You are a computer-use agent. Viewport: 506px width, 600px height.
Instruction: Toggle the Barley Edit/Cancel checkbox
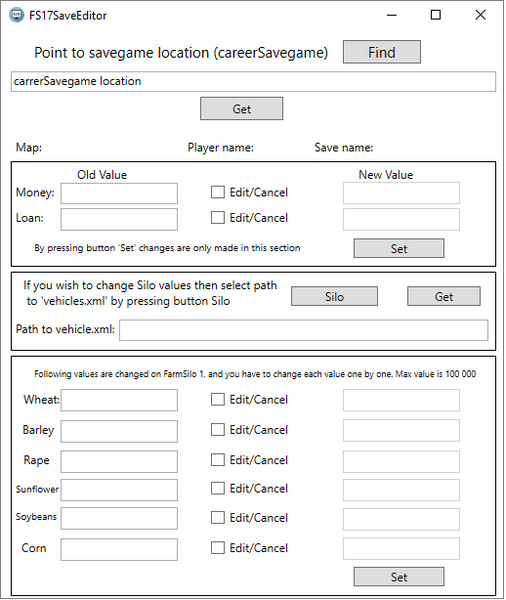point(218,430)
